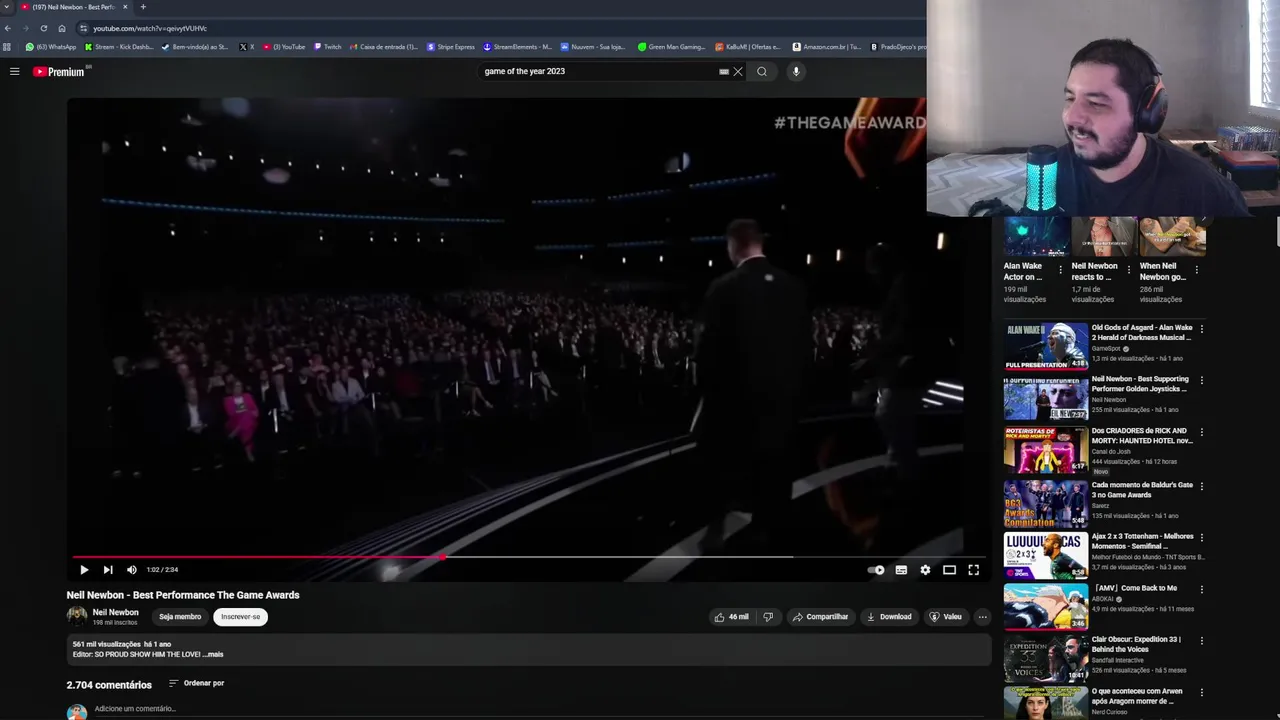Open the Stripe Express bookmark
This screenshot has width=1280, height=720.
click(451, 47)
